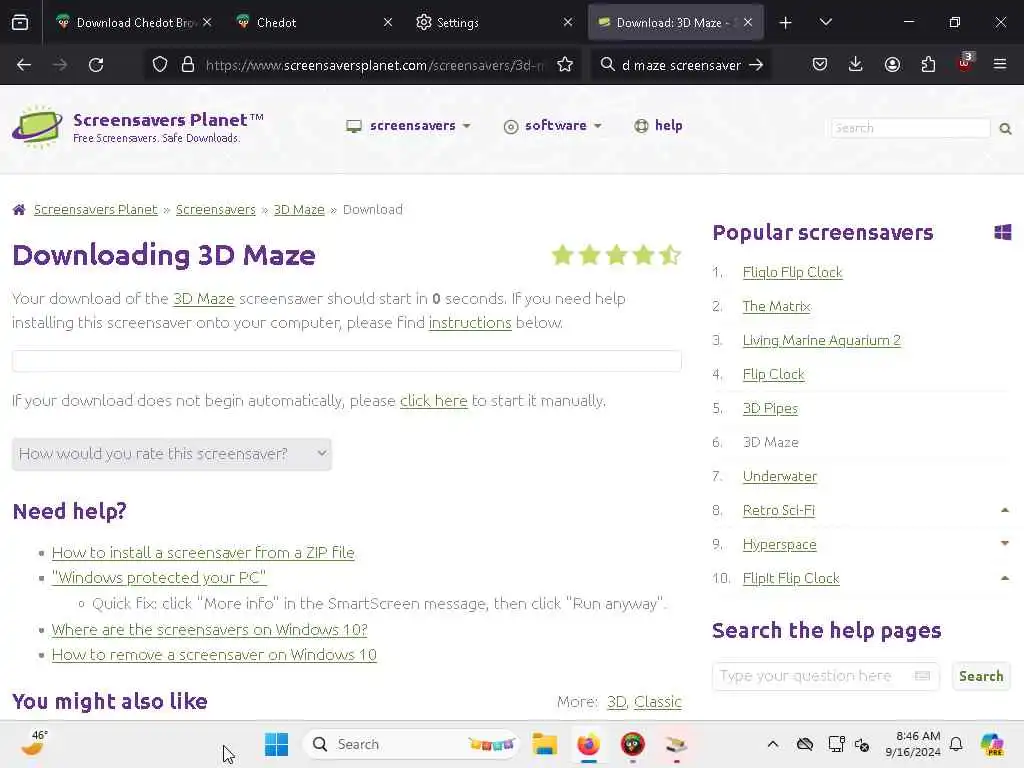Screen dimensions: 1024x768
Task: Open the Copilot preview icon in taskbar
Action: click(x=992, y=744)
